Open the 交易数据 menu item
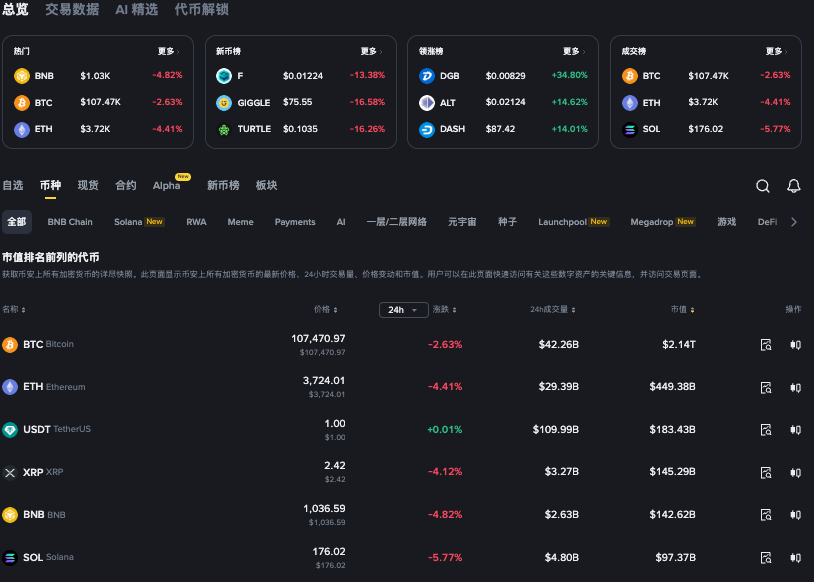814x582 pixels. pyautogui.click(x=72, y=10)
